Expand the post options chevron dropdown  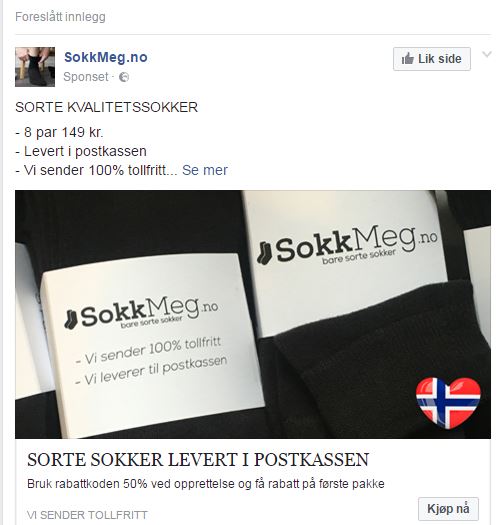coord(487,54)
